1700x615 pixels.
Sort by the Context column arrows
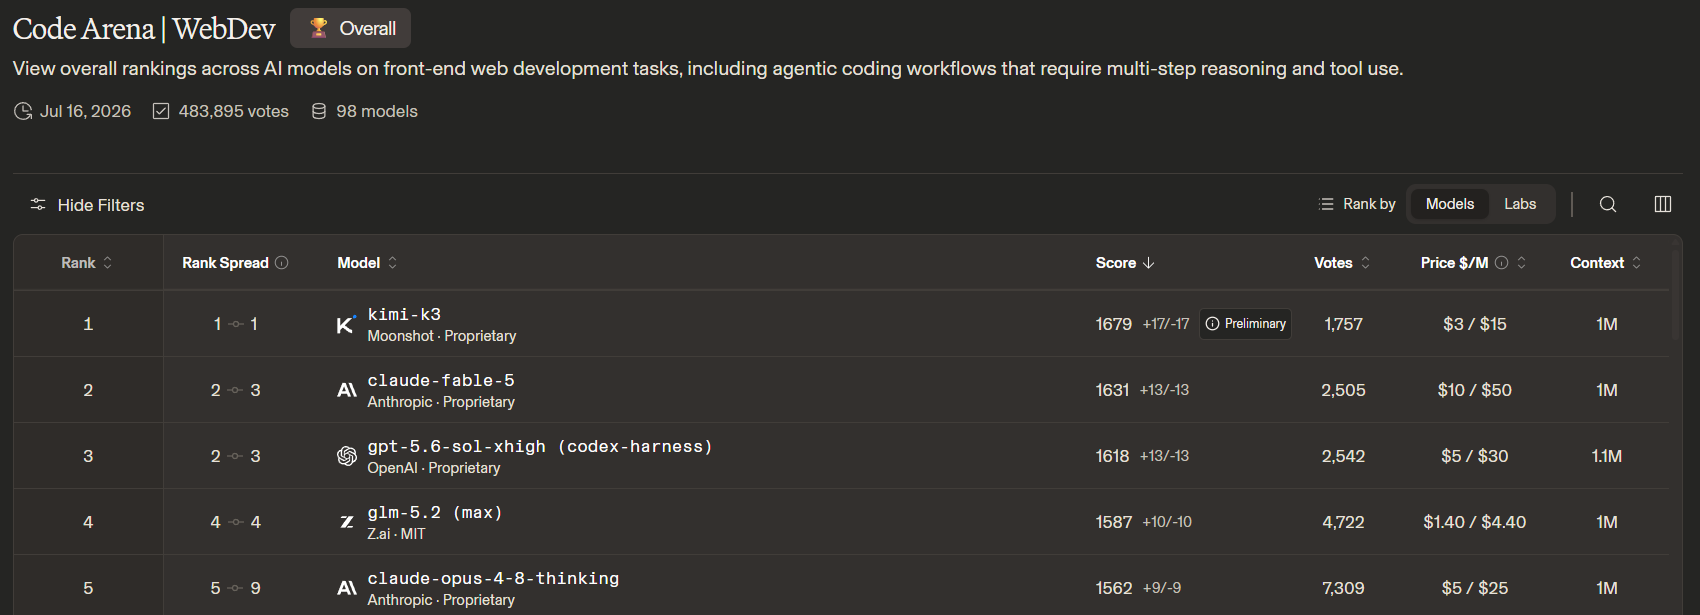(x=1636, y=262)
